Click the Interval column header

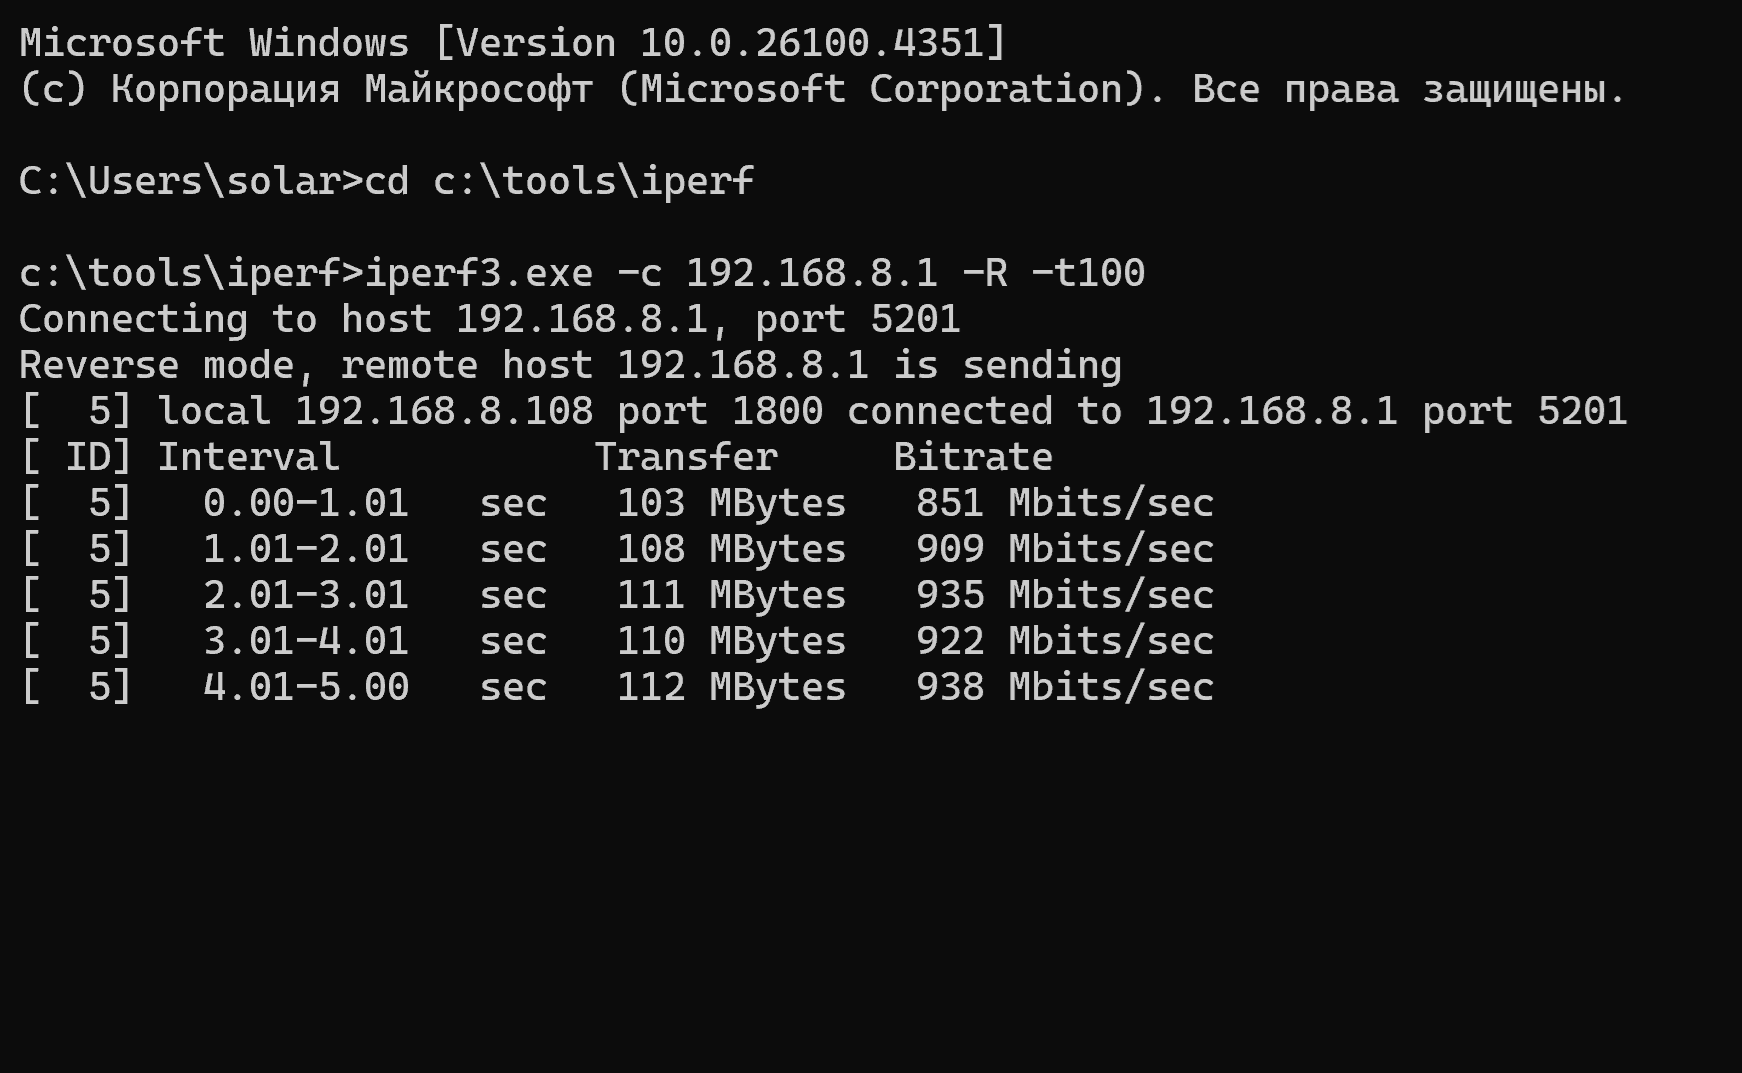click(249, 457)
